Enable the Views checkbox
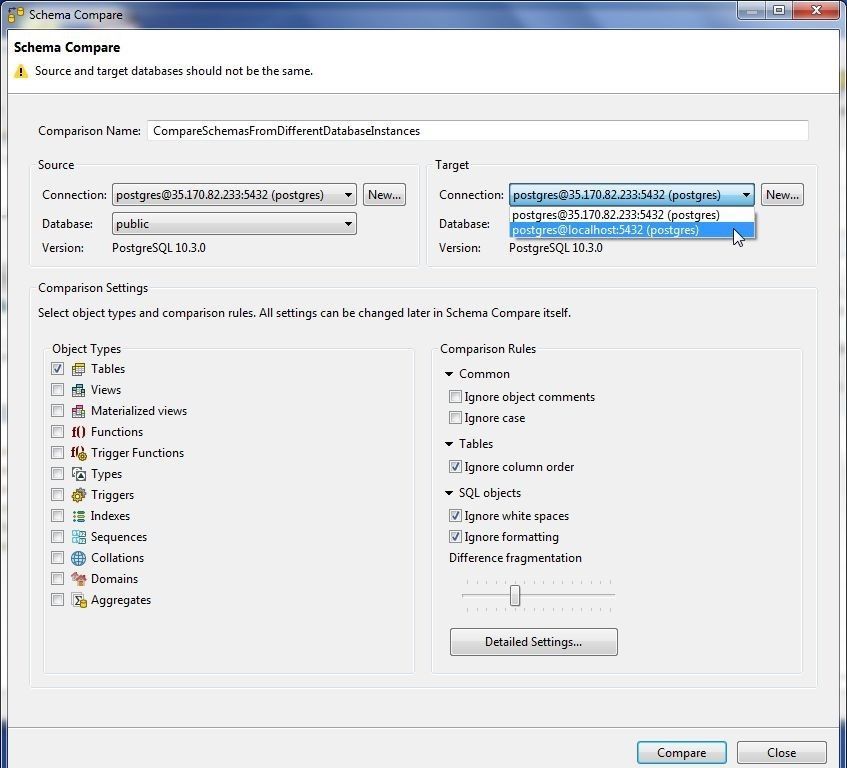Screen dimensions: 847x768 pyautogui.click(x=57, y=390)
